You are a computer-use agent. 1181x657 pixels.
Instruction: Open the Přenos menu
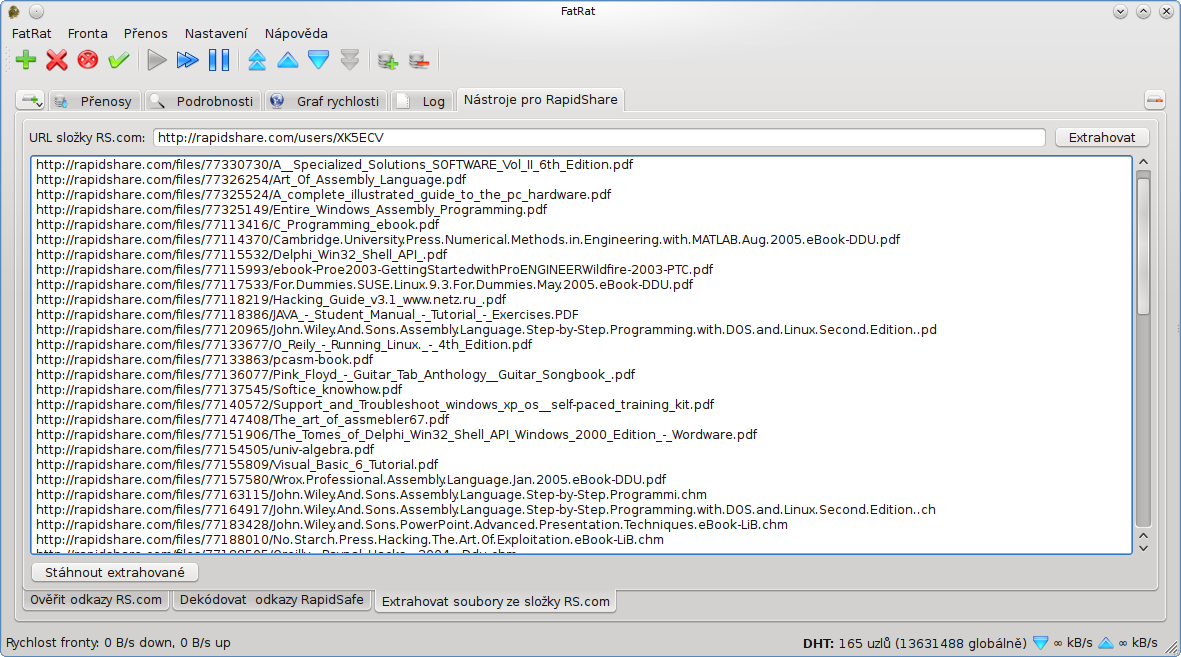145,33
